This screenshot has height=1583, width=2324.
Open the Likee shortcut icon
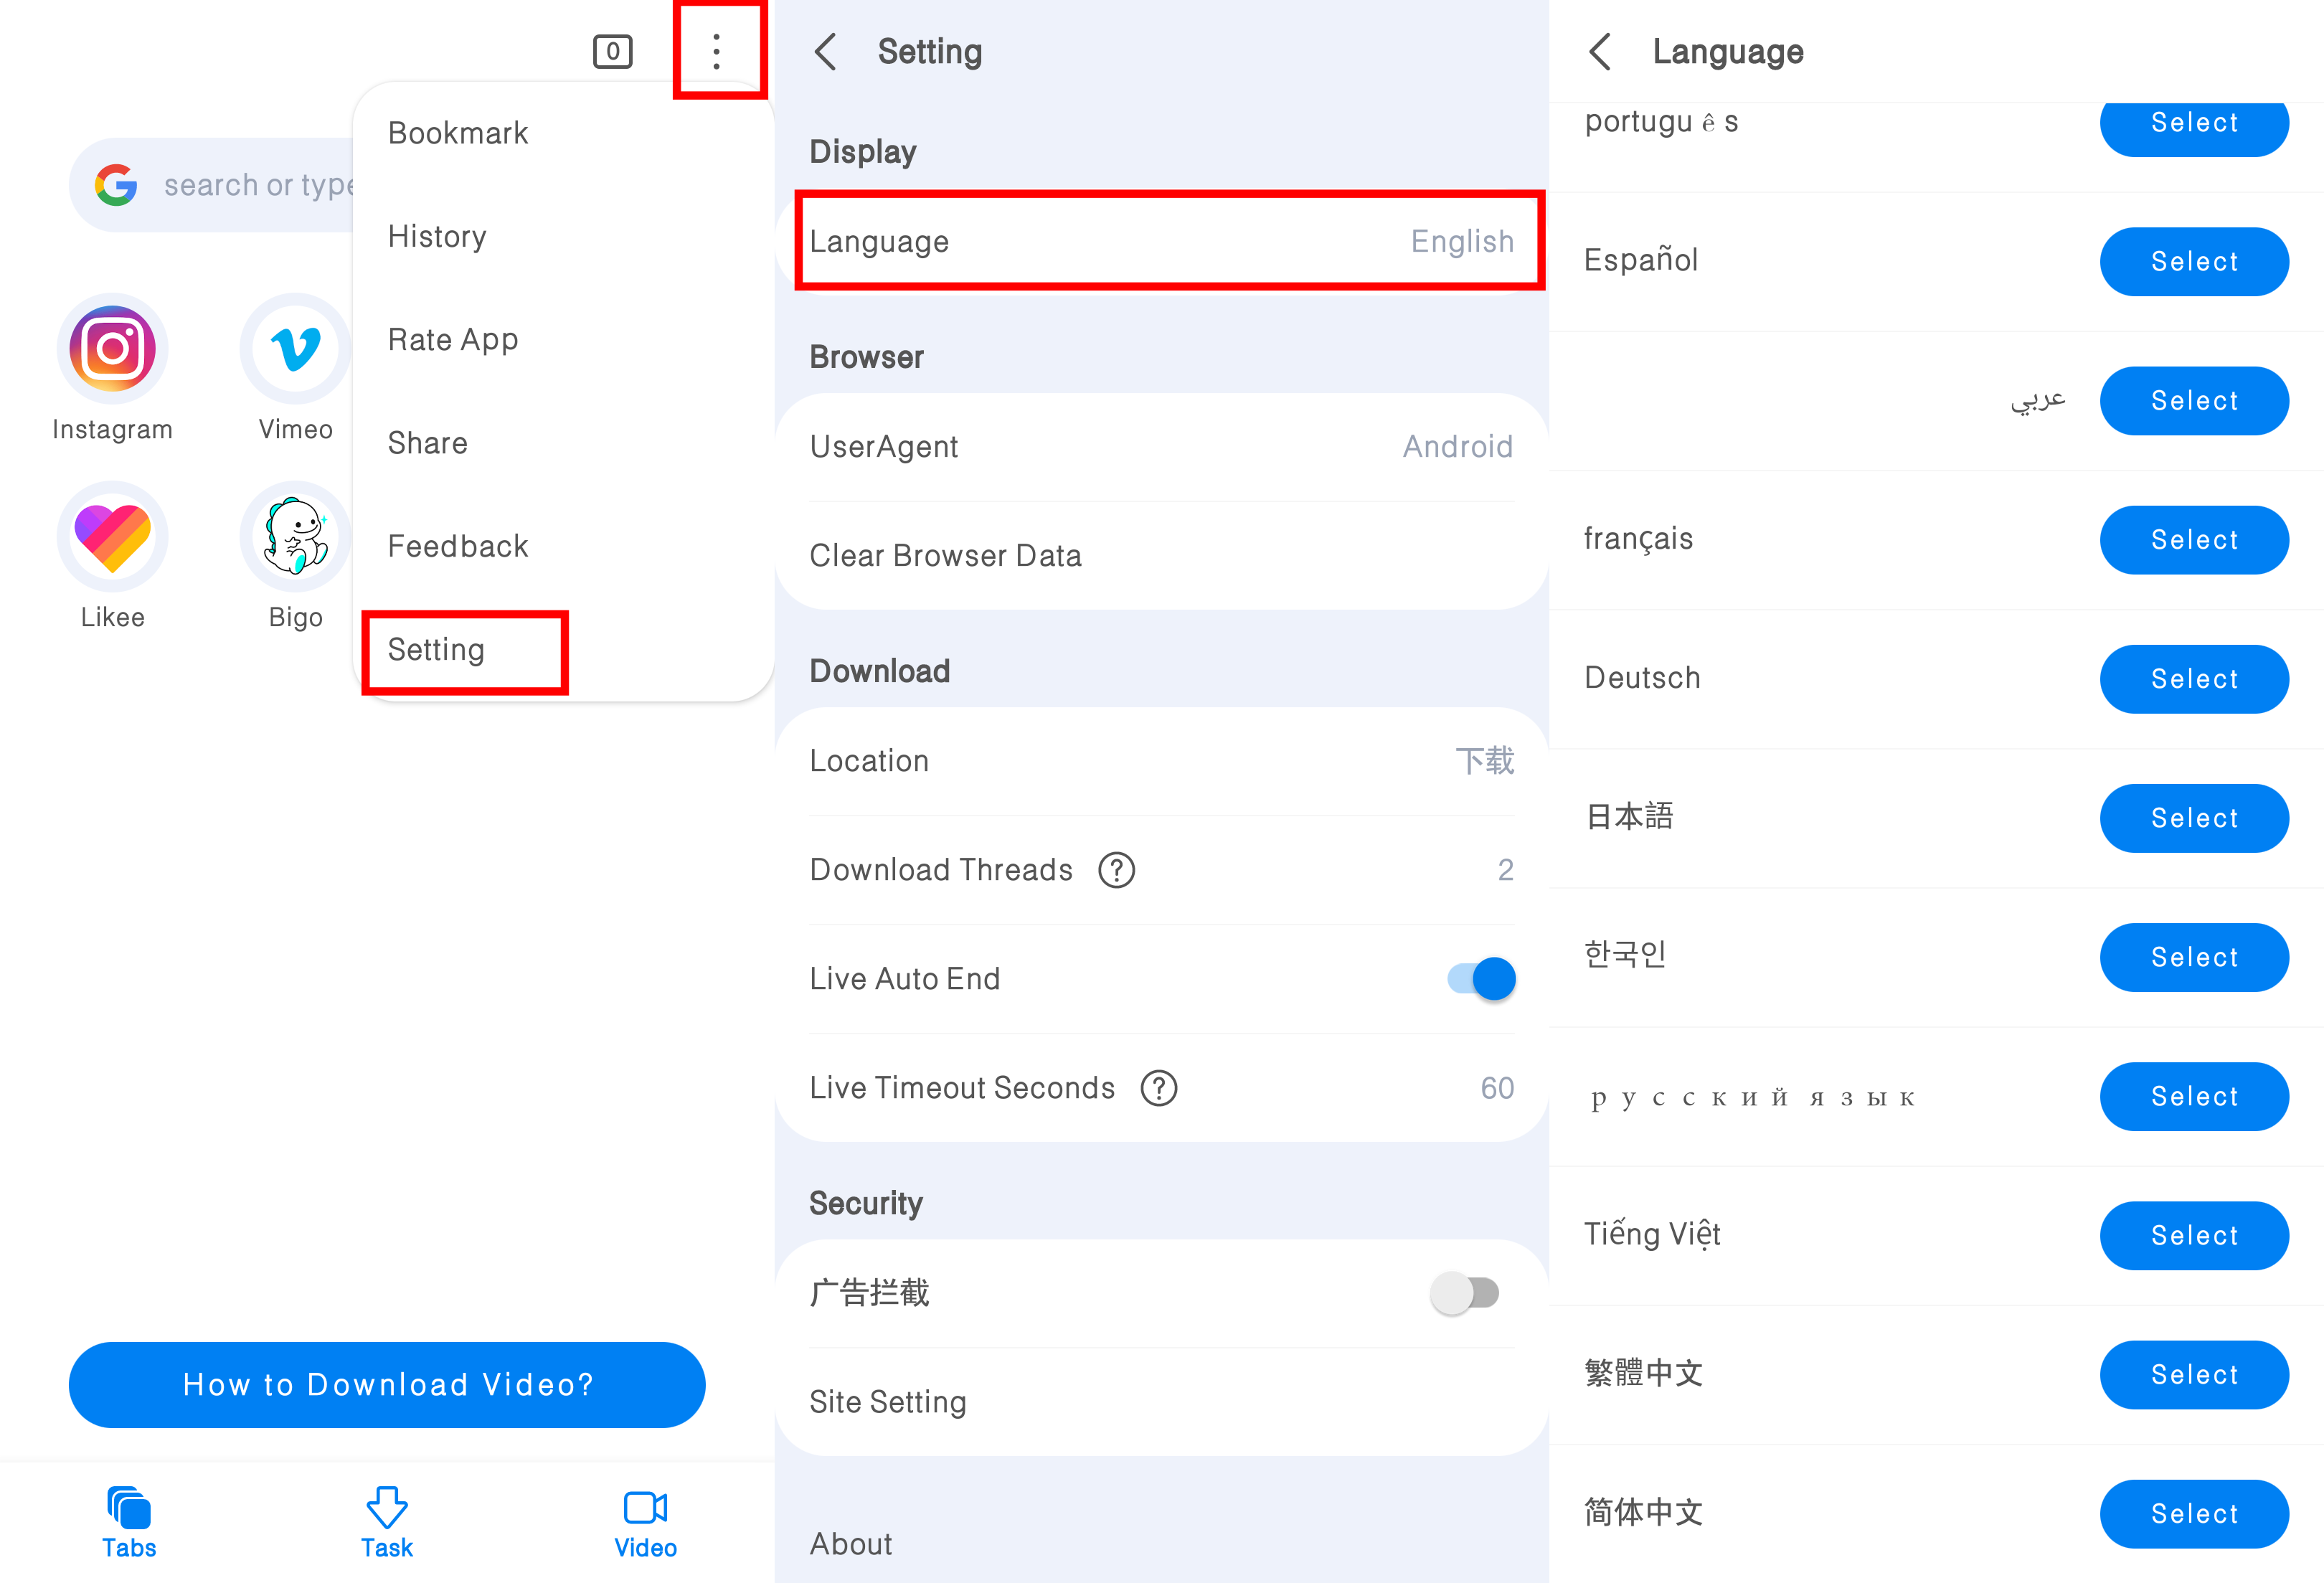coord(112,538)
